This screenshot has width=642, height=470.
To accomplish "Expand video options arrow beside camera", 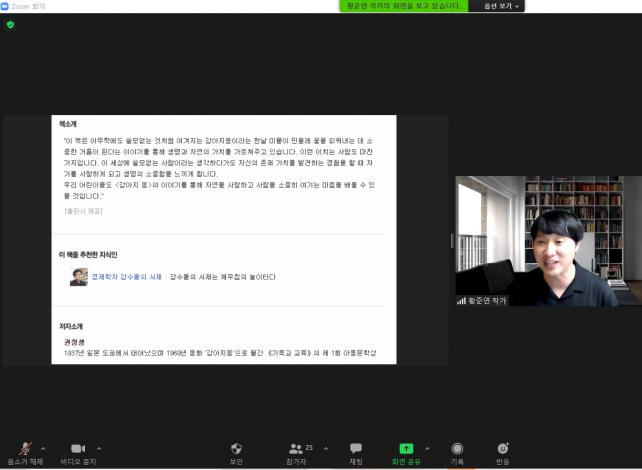I will [98, 448].
